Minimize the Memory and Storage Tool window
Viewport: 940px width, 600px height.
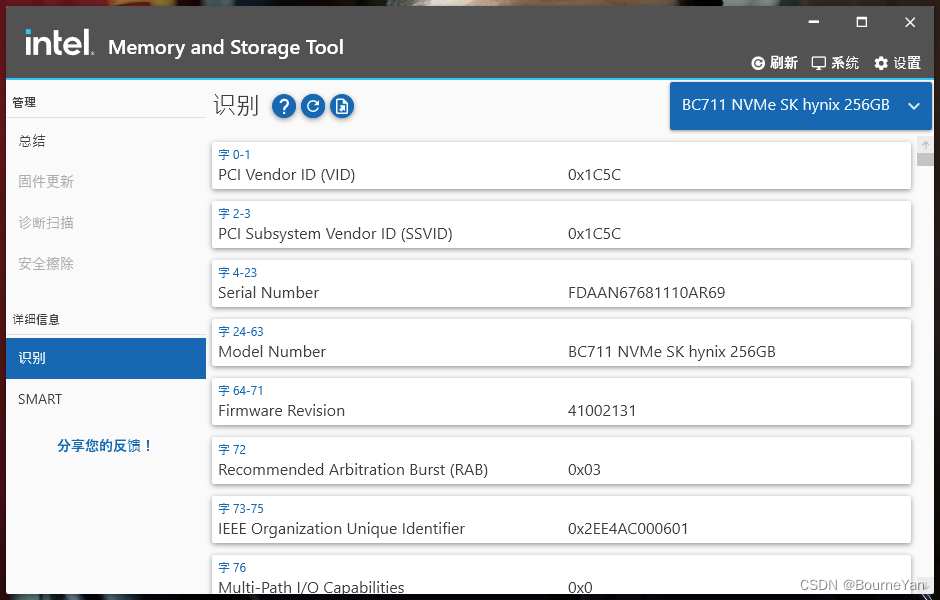[x=814, y=22]
